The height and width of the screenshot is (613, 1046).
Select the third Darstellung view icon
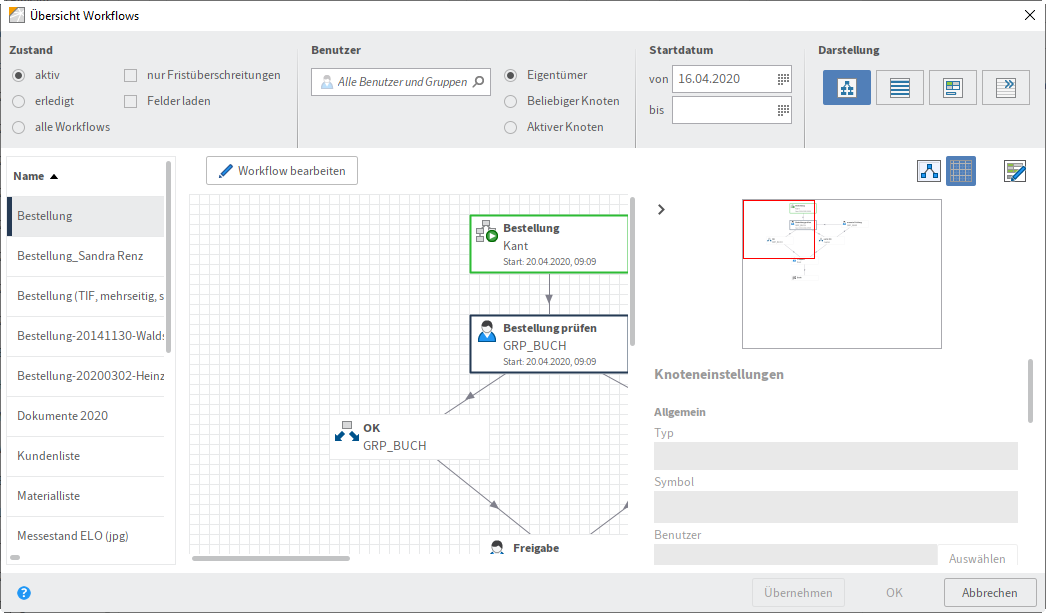point(952,88)
